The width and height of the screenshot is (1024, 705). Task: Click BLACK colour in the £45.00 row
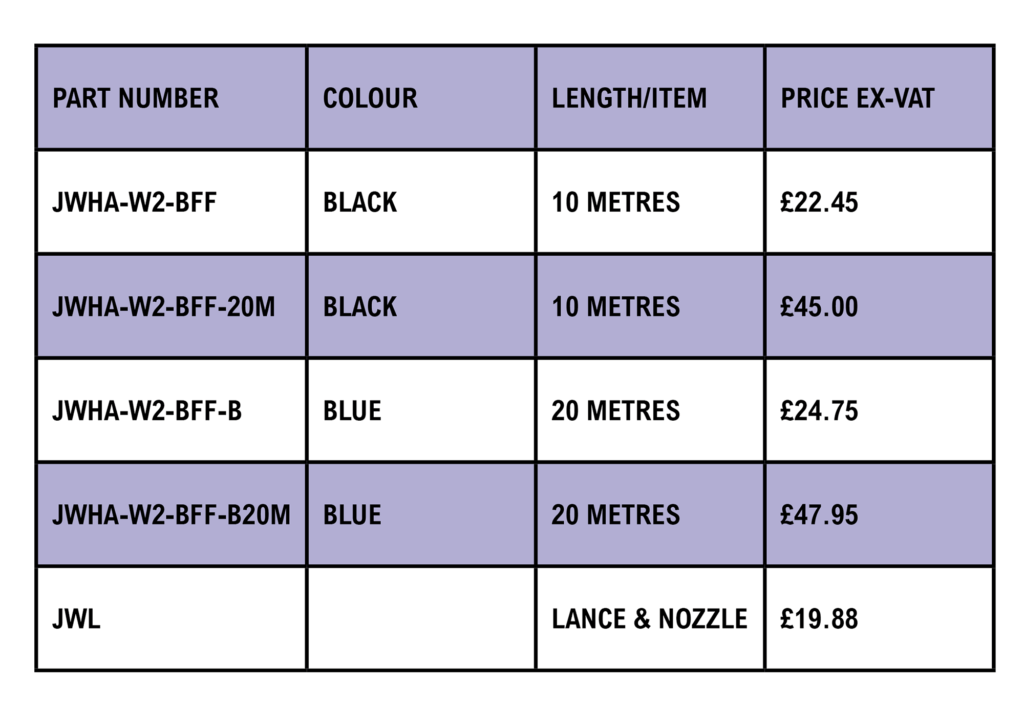click(x=360, y=306)
